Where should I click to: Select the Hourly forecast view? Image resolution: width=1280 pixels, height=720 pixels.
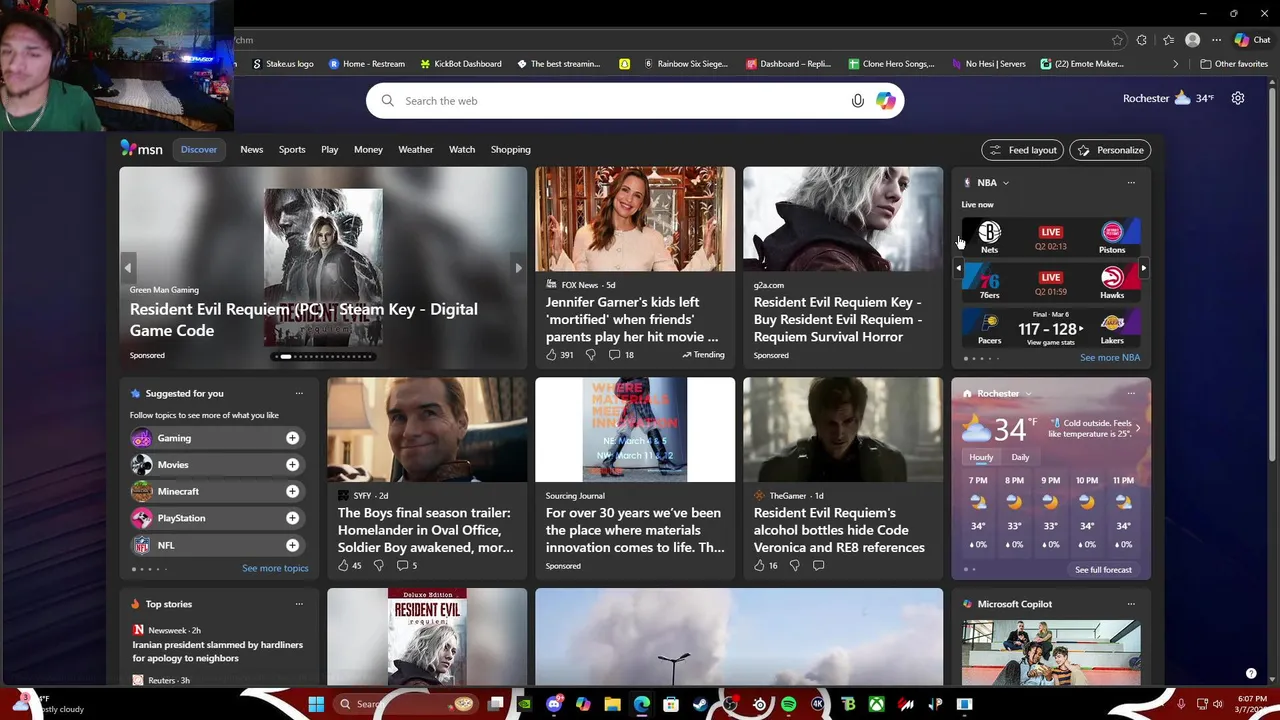click(981, 457)
